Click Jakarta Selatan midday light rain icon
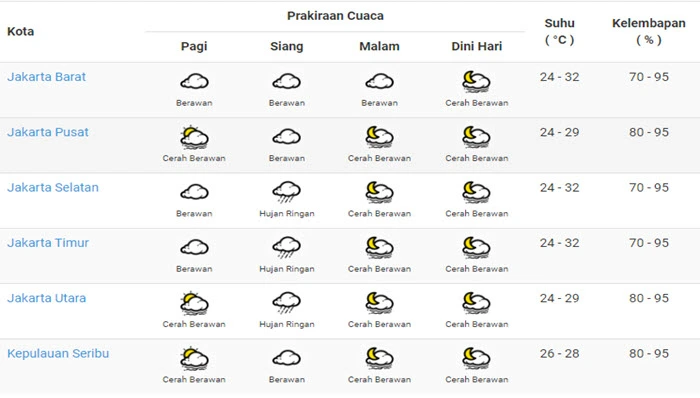Screen dimensions: 700x398 [287, 192]
